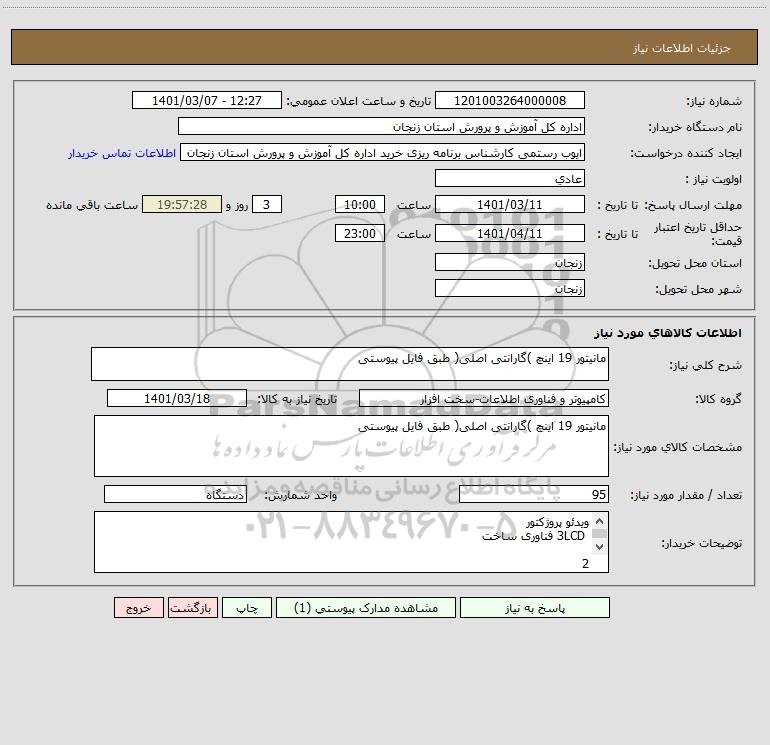Click buyer organization name field
770x745 pixels.
[381, 126]
